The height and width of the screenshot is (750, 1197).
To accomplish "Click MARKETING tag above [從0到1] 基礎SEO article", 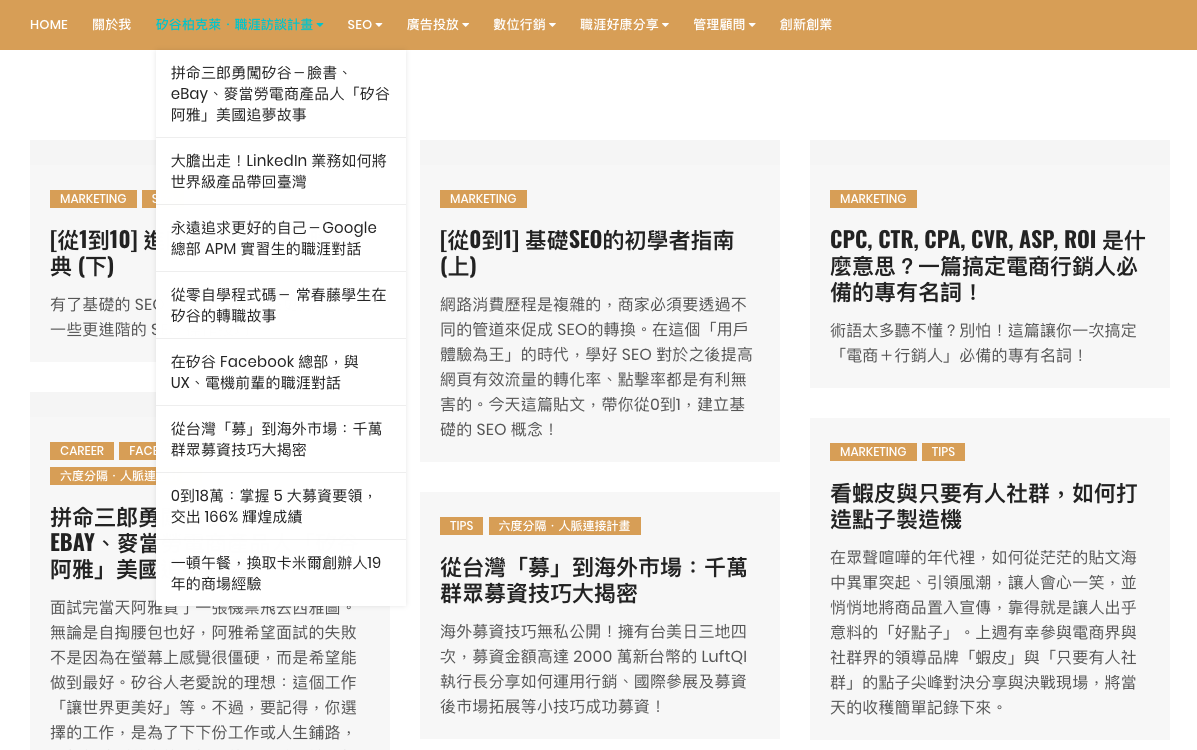I will point(483,199).
